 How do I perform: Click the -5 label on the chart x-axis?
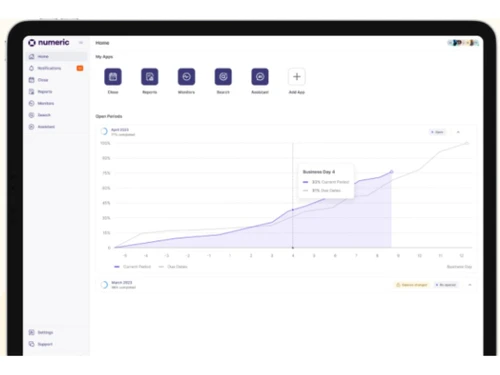click(x=125, y=255)
